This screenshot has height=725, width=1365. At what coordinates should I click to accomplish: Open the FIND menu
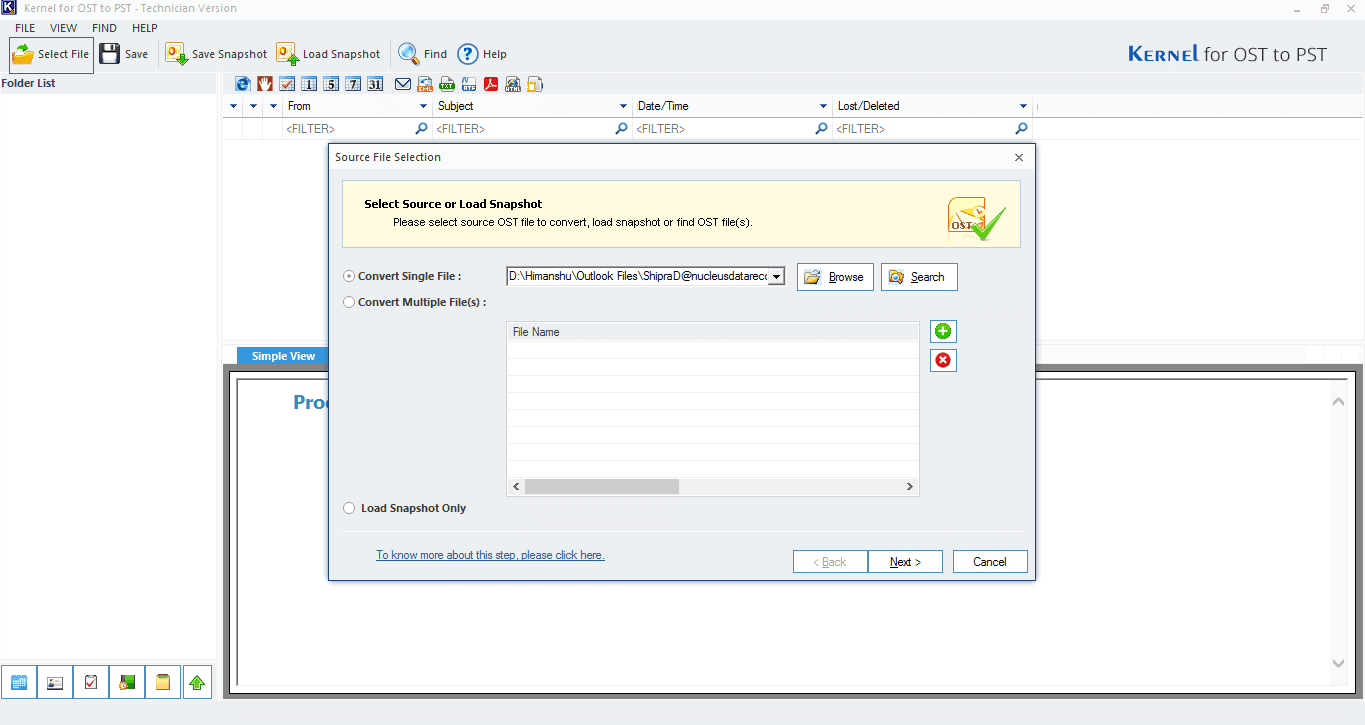(104, 28)
